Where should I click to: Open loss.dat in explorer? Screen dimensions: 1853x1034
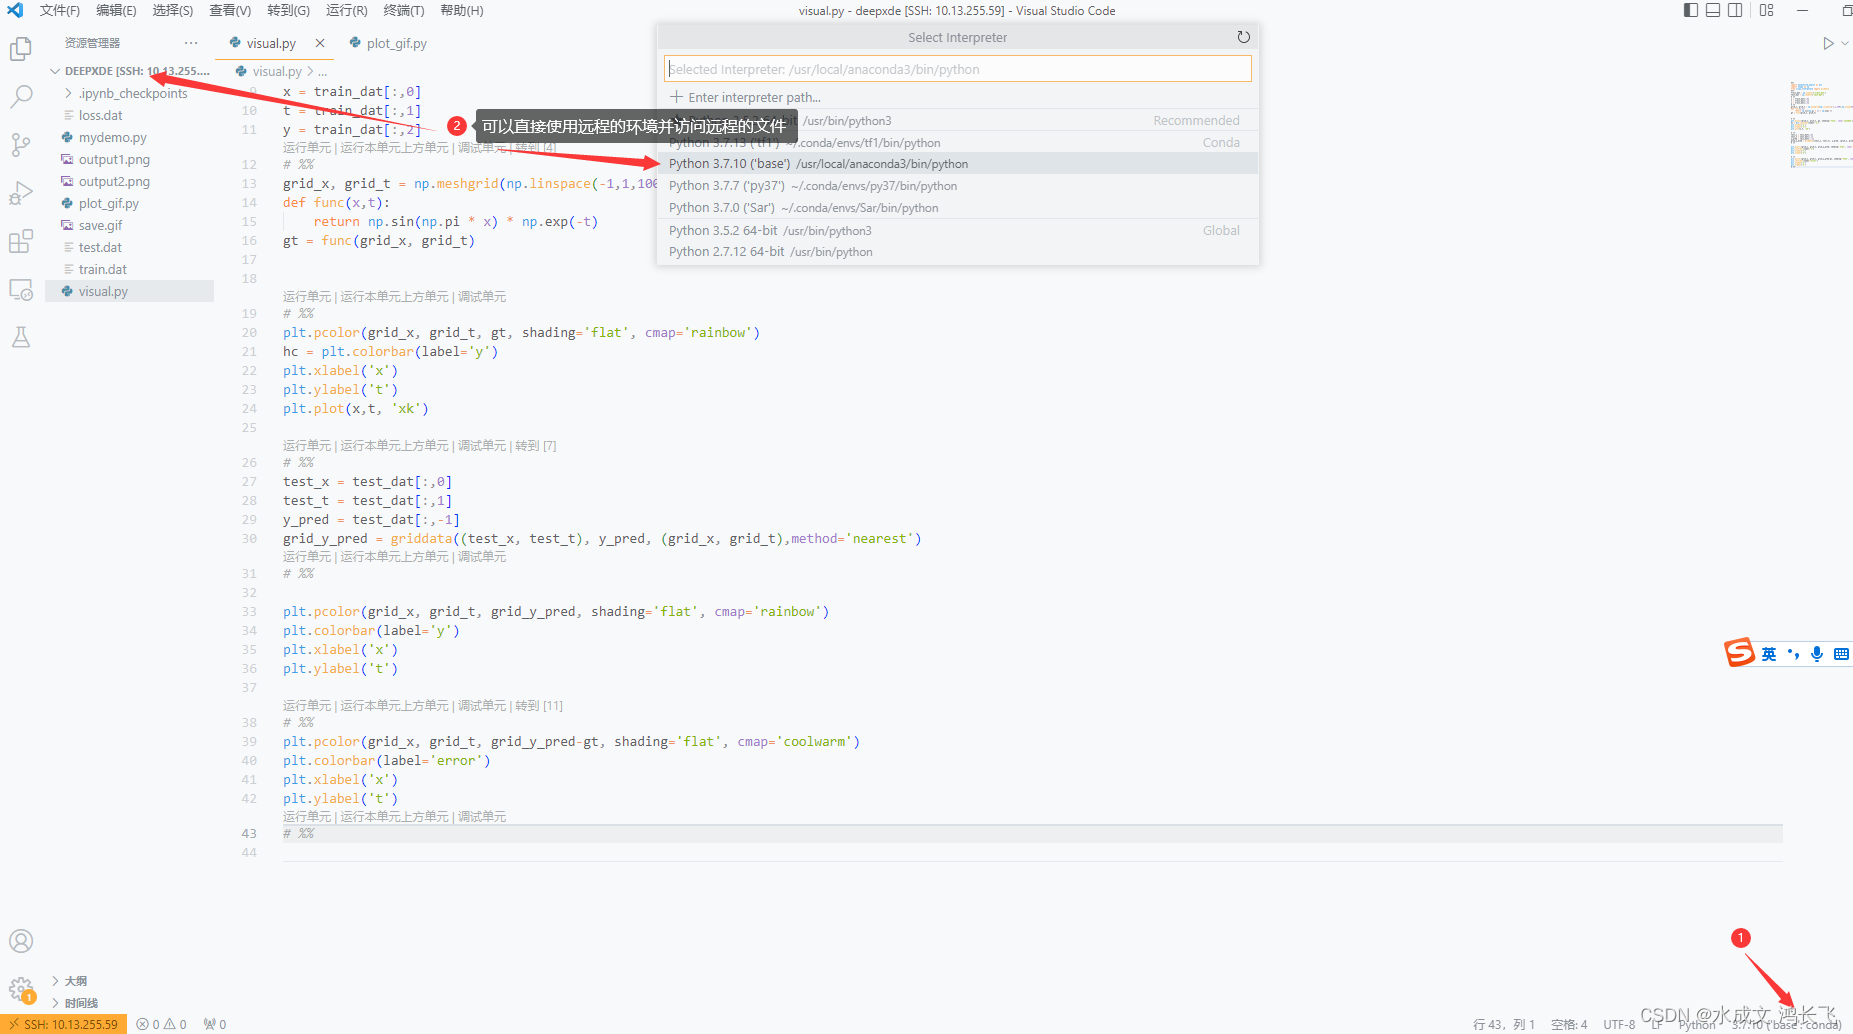(130, 115)
